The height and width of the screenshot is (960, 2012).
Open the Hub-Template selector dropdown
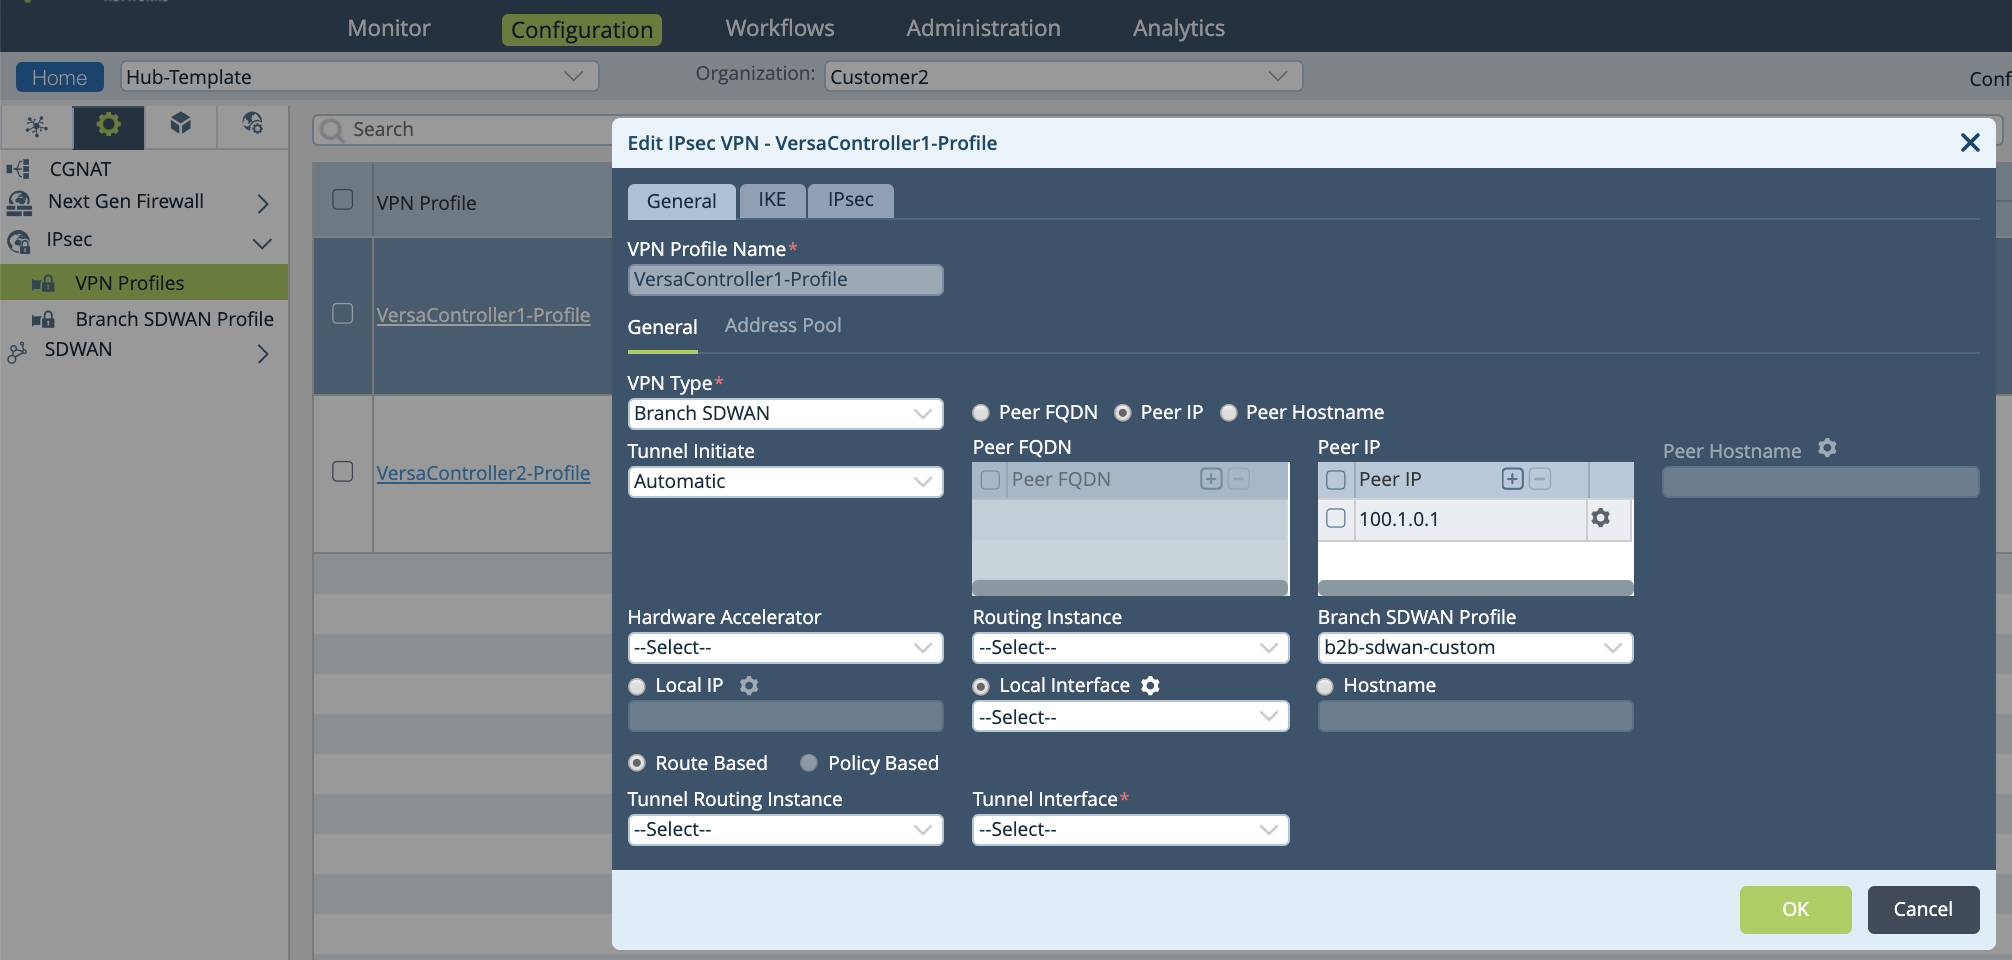(x=359, y=76)
